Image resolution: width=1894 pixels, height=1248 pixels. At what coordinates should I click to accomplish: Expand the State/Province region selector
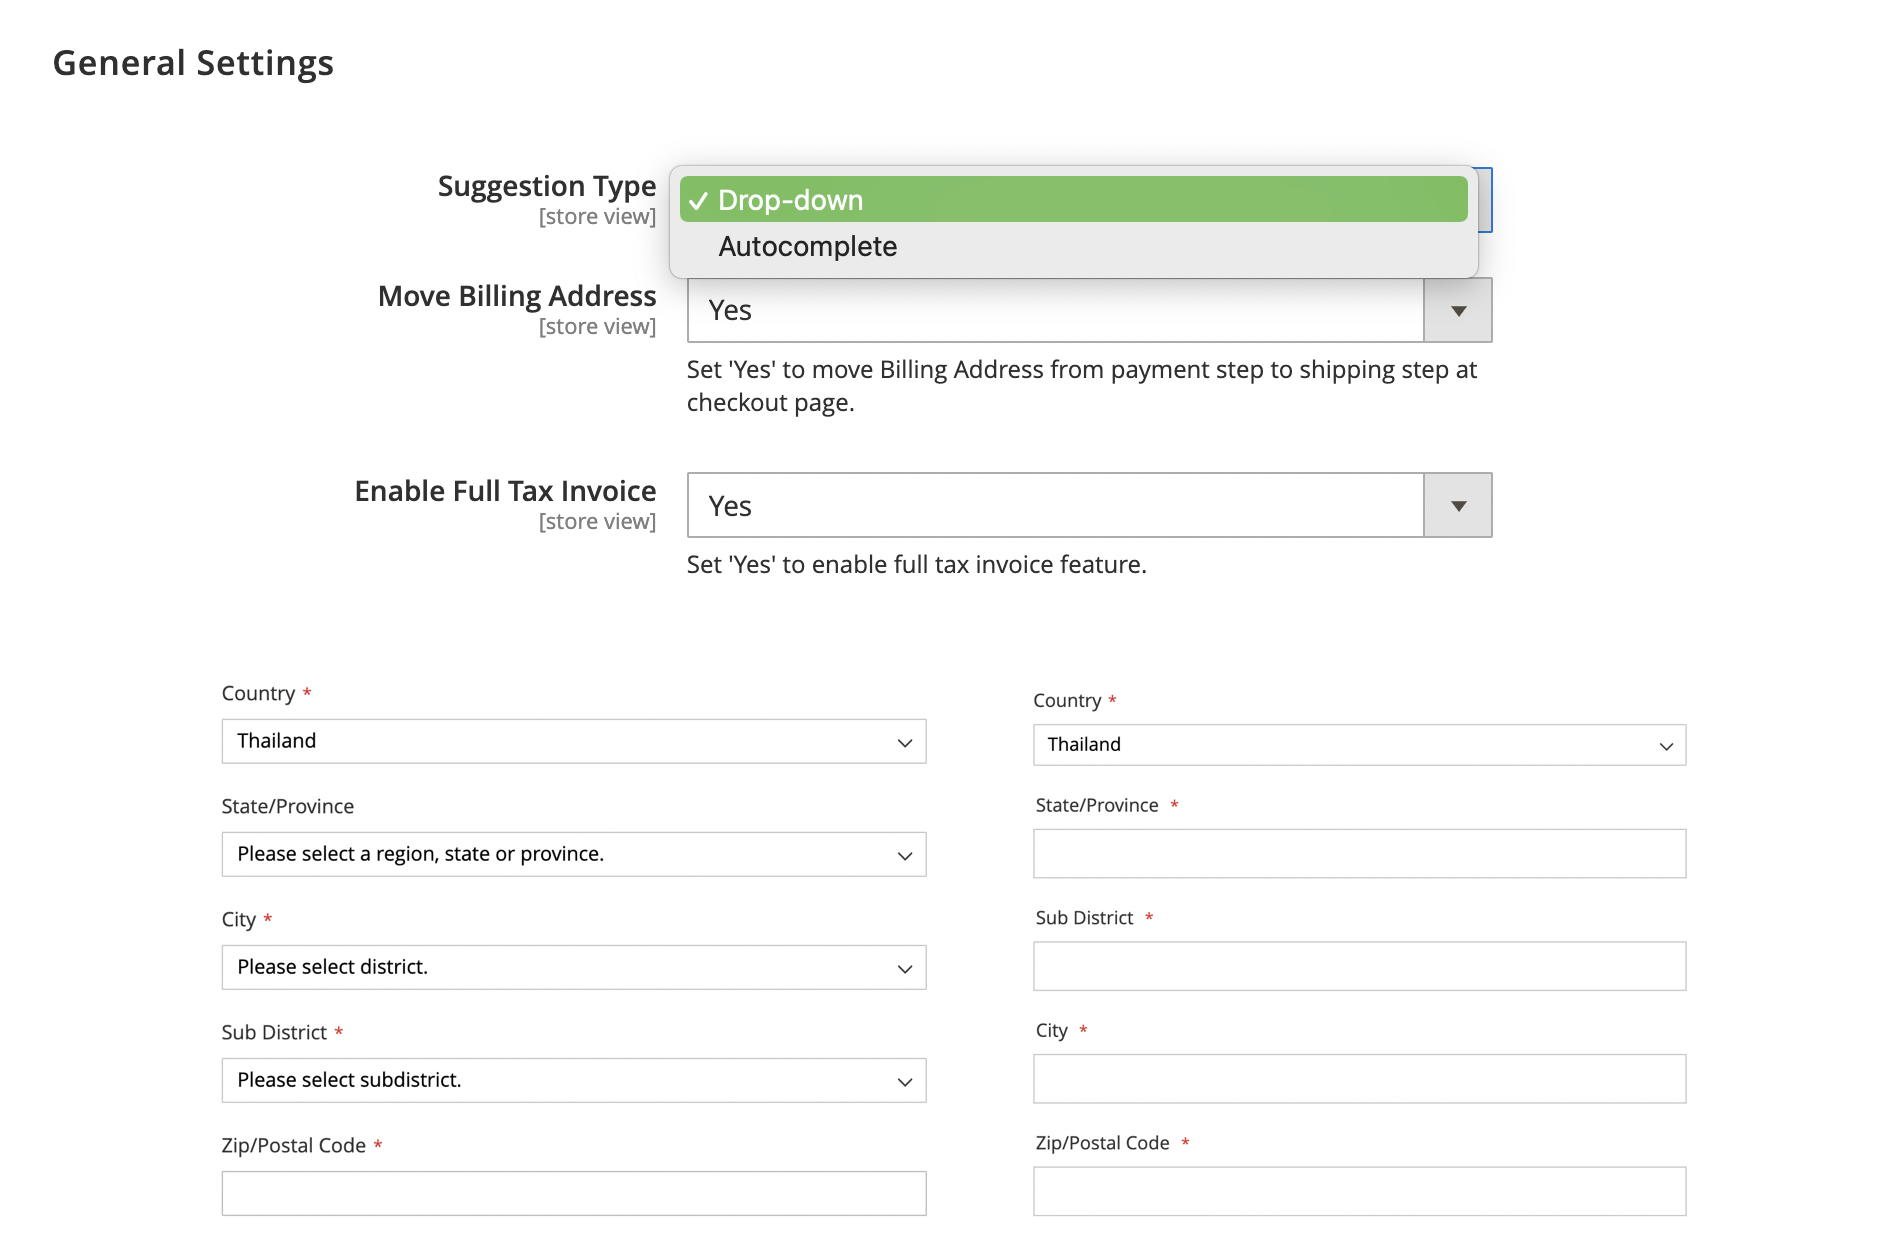tap(573, 854)
